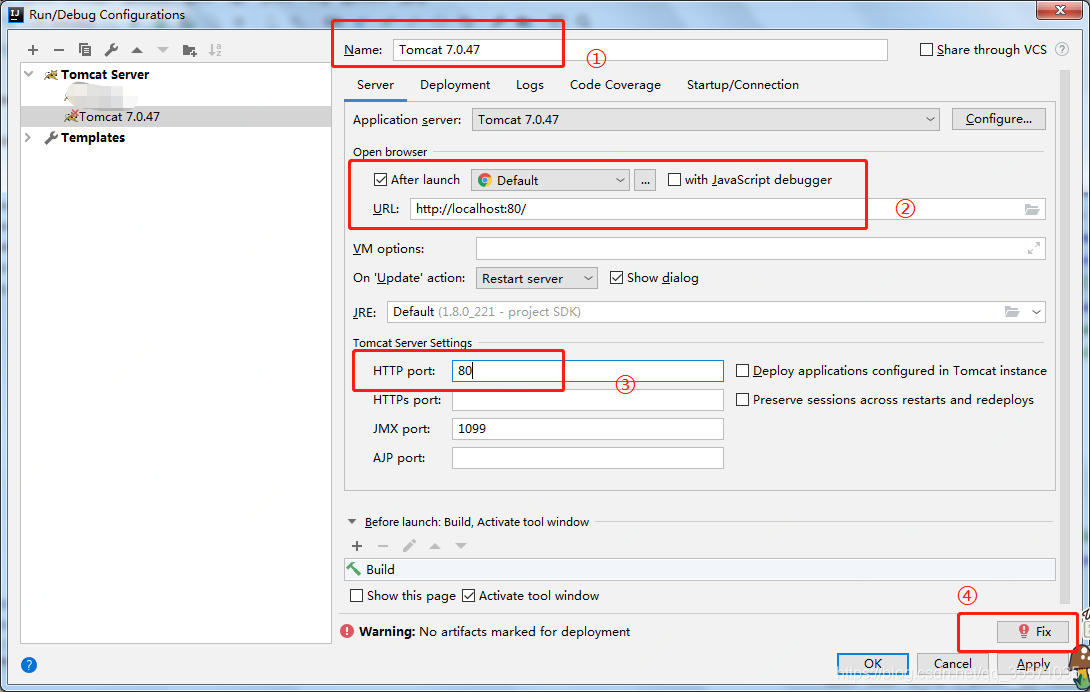
Task: Click the HTTPs port field
Action: [x=587, y=400]
